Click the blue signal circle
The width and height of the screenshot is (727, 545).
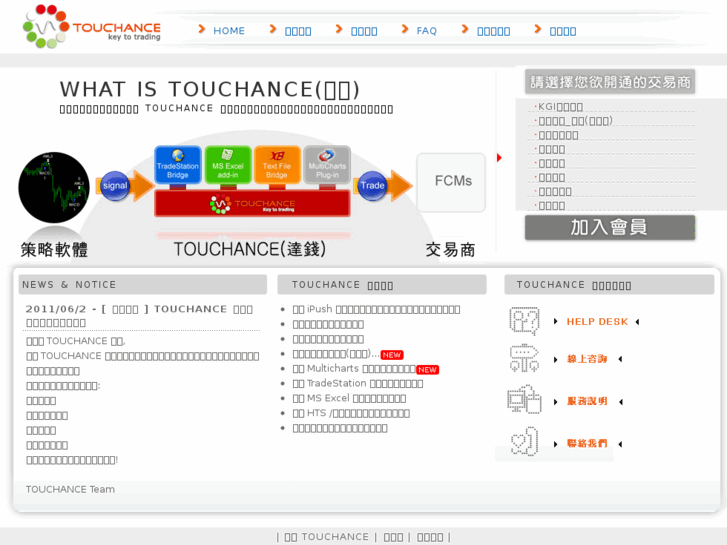coord(115,186)
